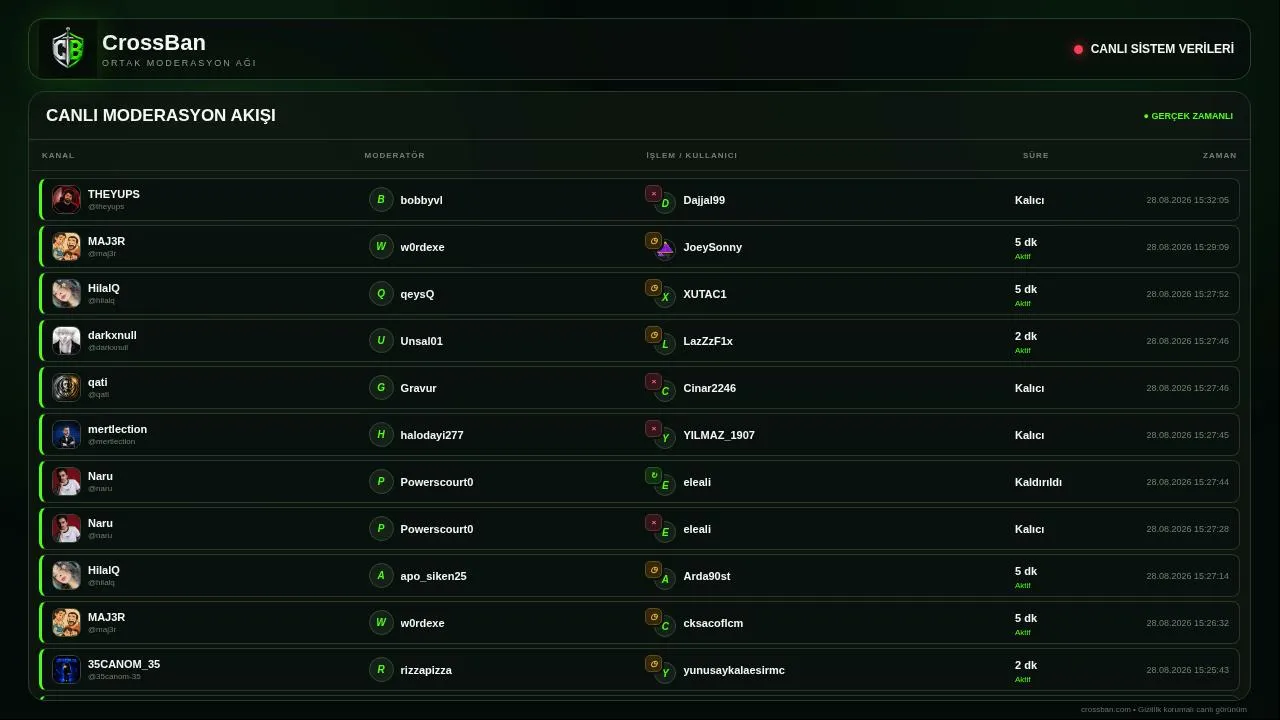Click the GERÇEK ZAMANLI status label
The height and width of the screenshot is (720, 1280).
[x=1189, y=116]
